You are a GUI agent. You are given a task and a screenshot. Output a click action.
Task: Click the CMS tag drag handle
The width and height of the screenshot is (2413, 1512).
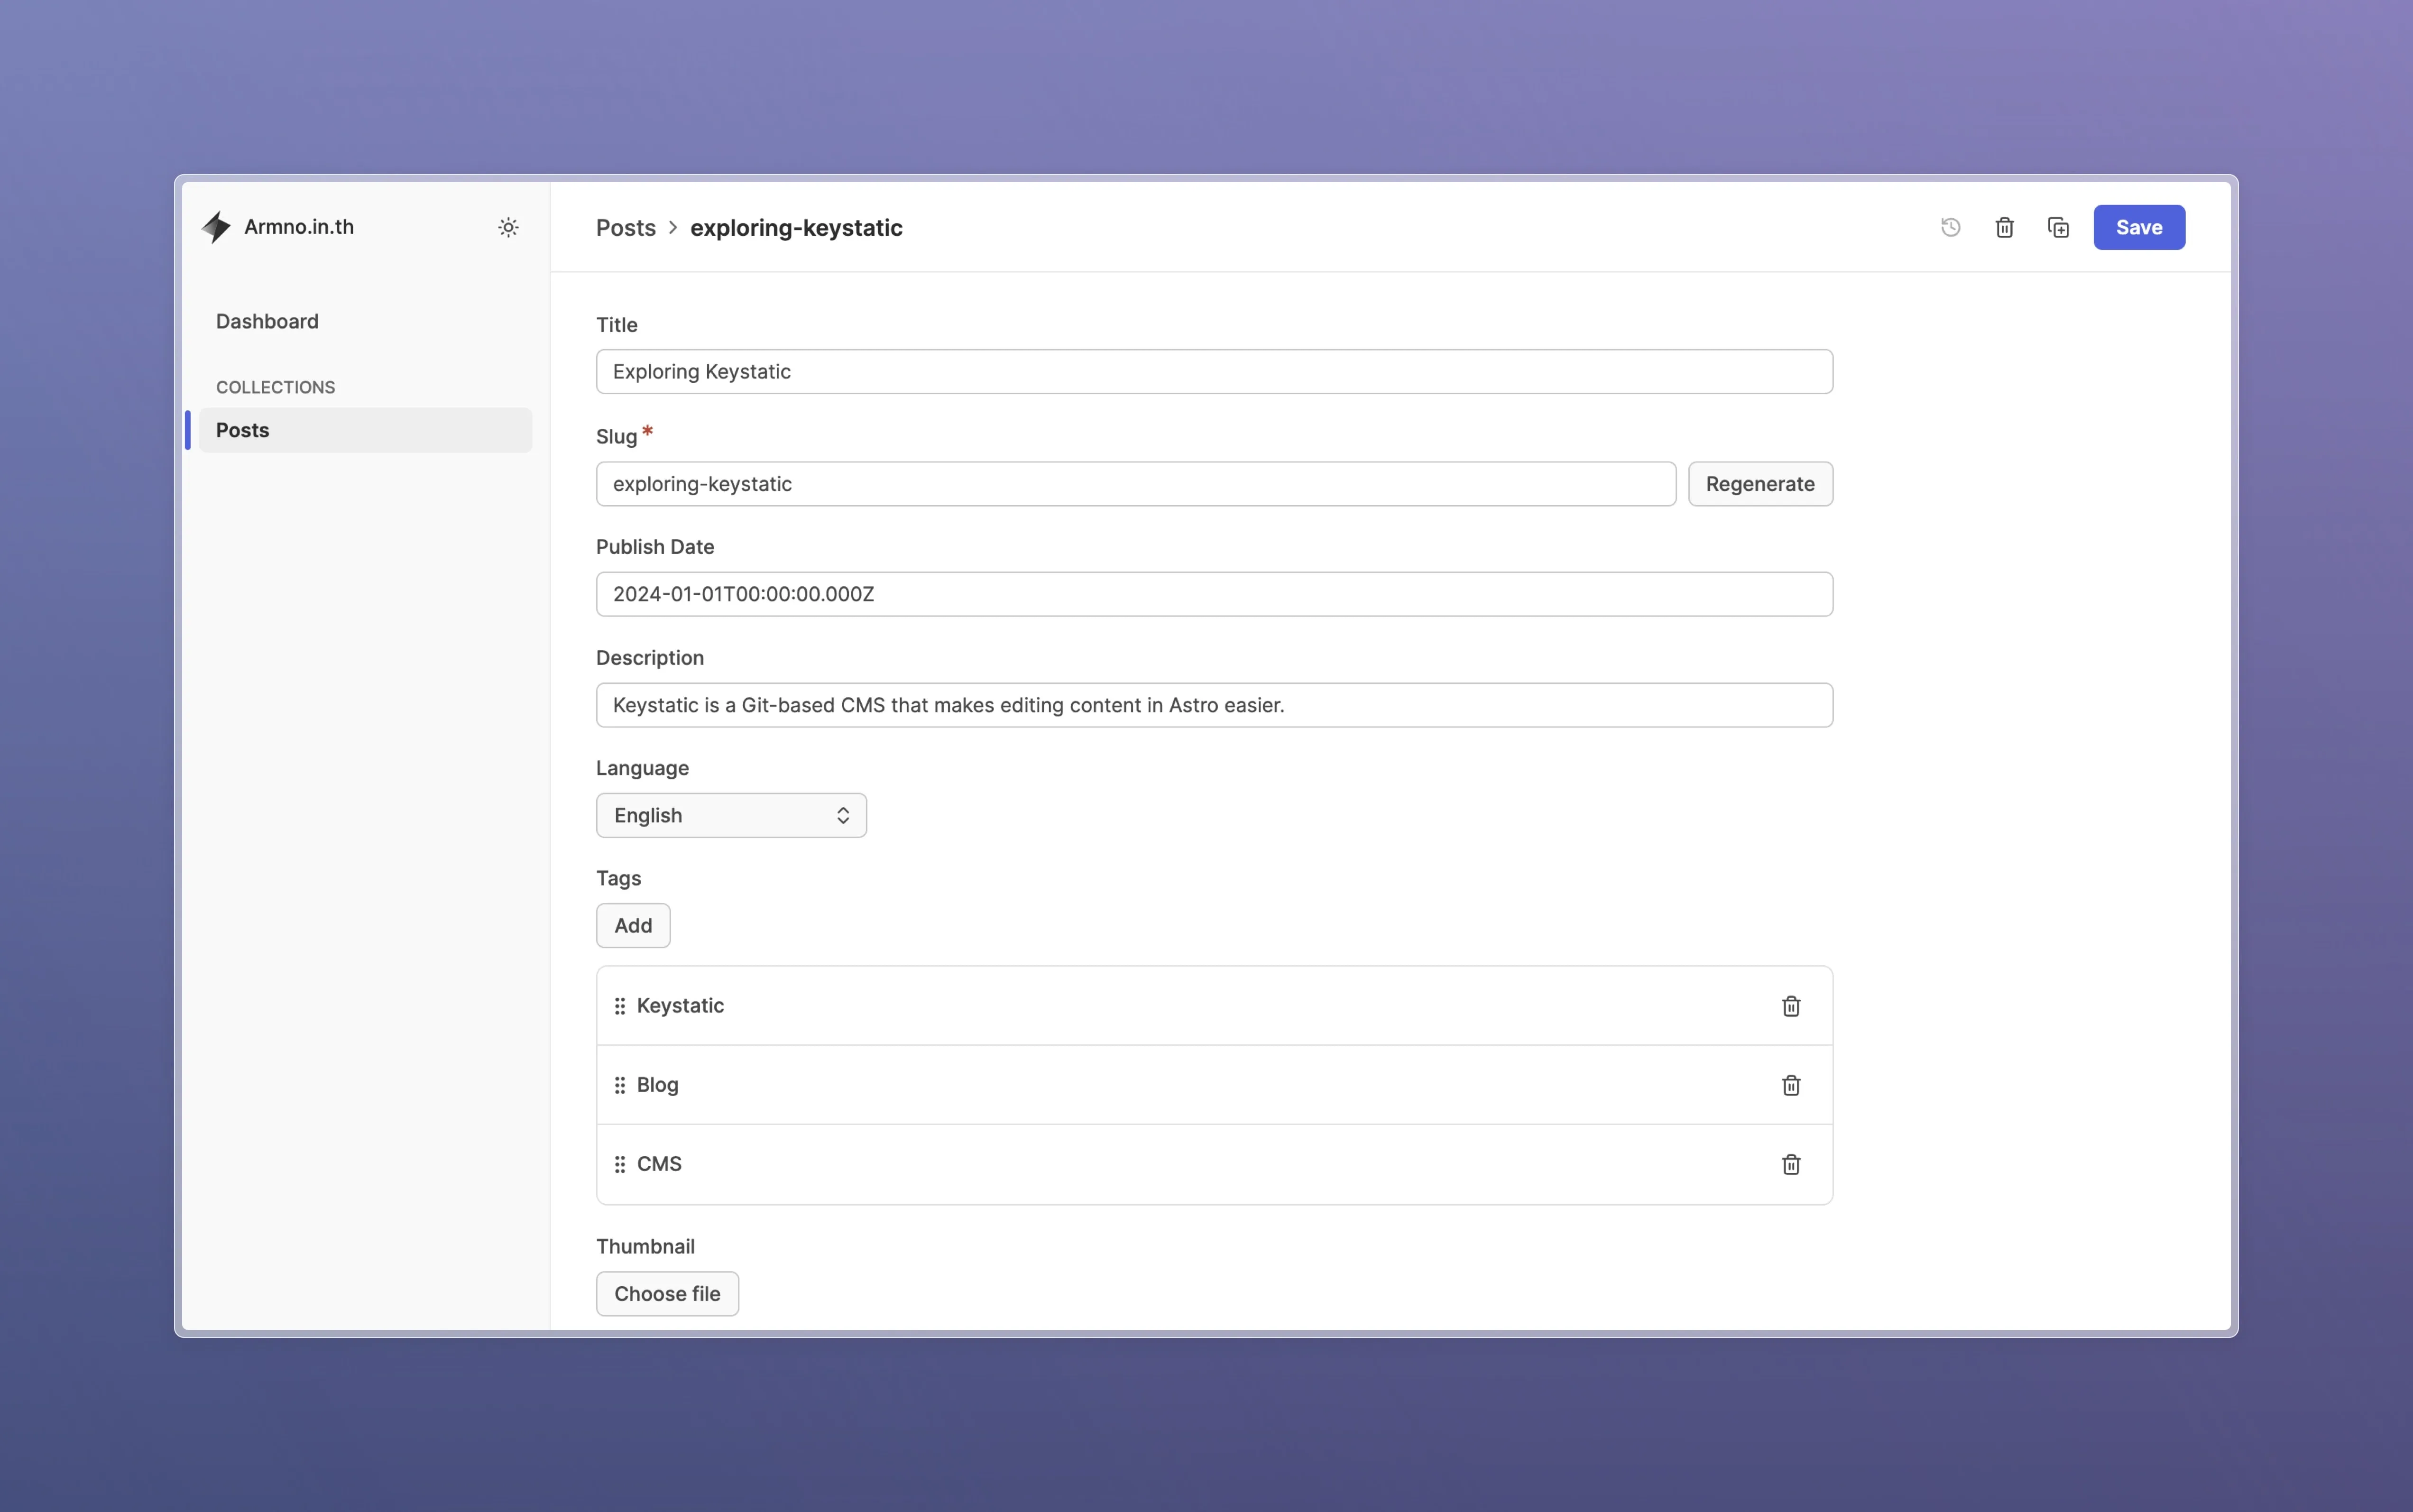tap(620, 1164)
